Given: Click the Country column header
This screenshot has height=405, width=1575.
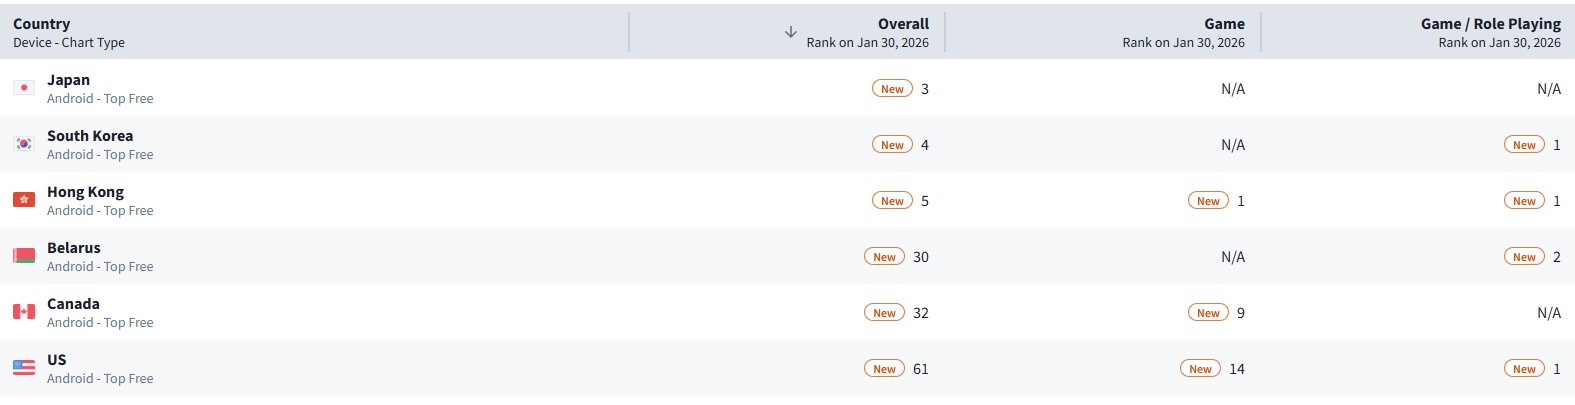Looking at the screenshot, I should coord(42,24).
